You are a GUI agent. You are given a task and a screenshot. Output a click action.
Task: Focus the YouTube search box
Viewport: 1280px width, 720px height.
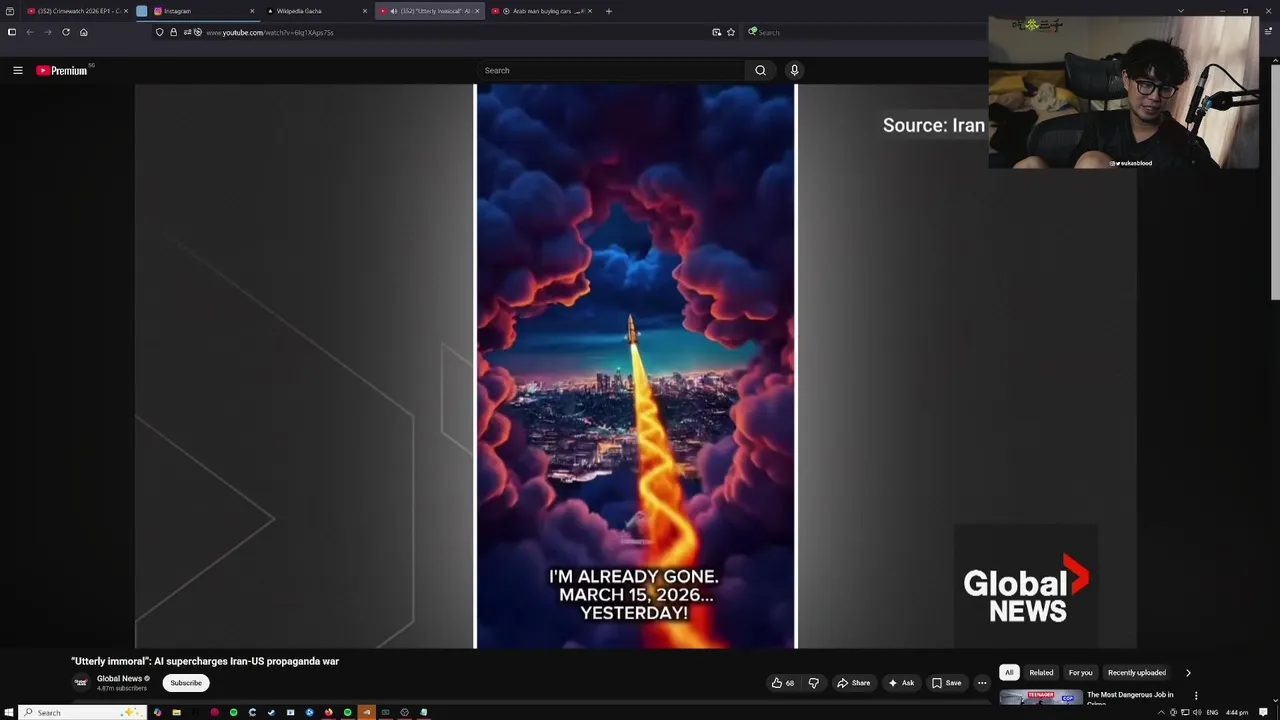click(x=611, y=70)
